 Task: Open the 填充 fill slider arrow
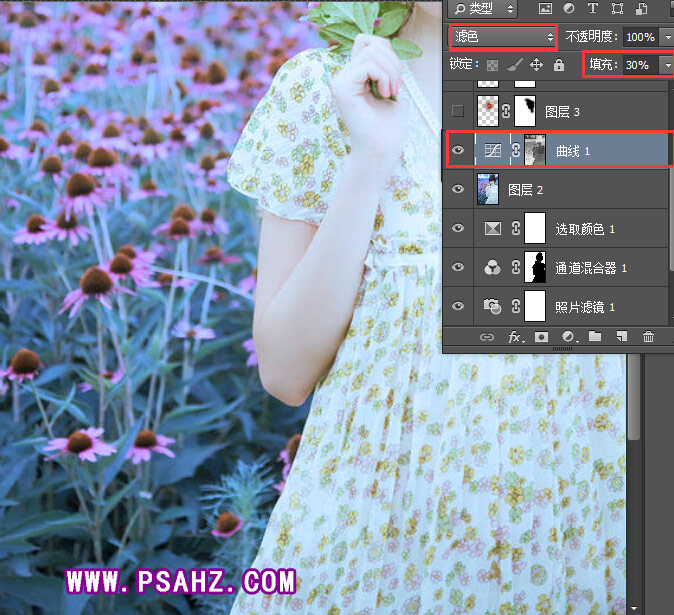[x=666, y=65]
